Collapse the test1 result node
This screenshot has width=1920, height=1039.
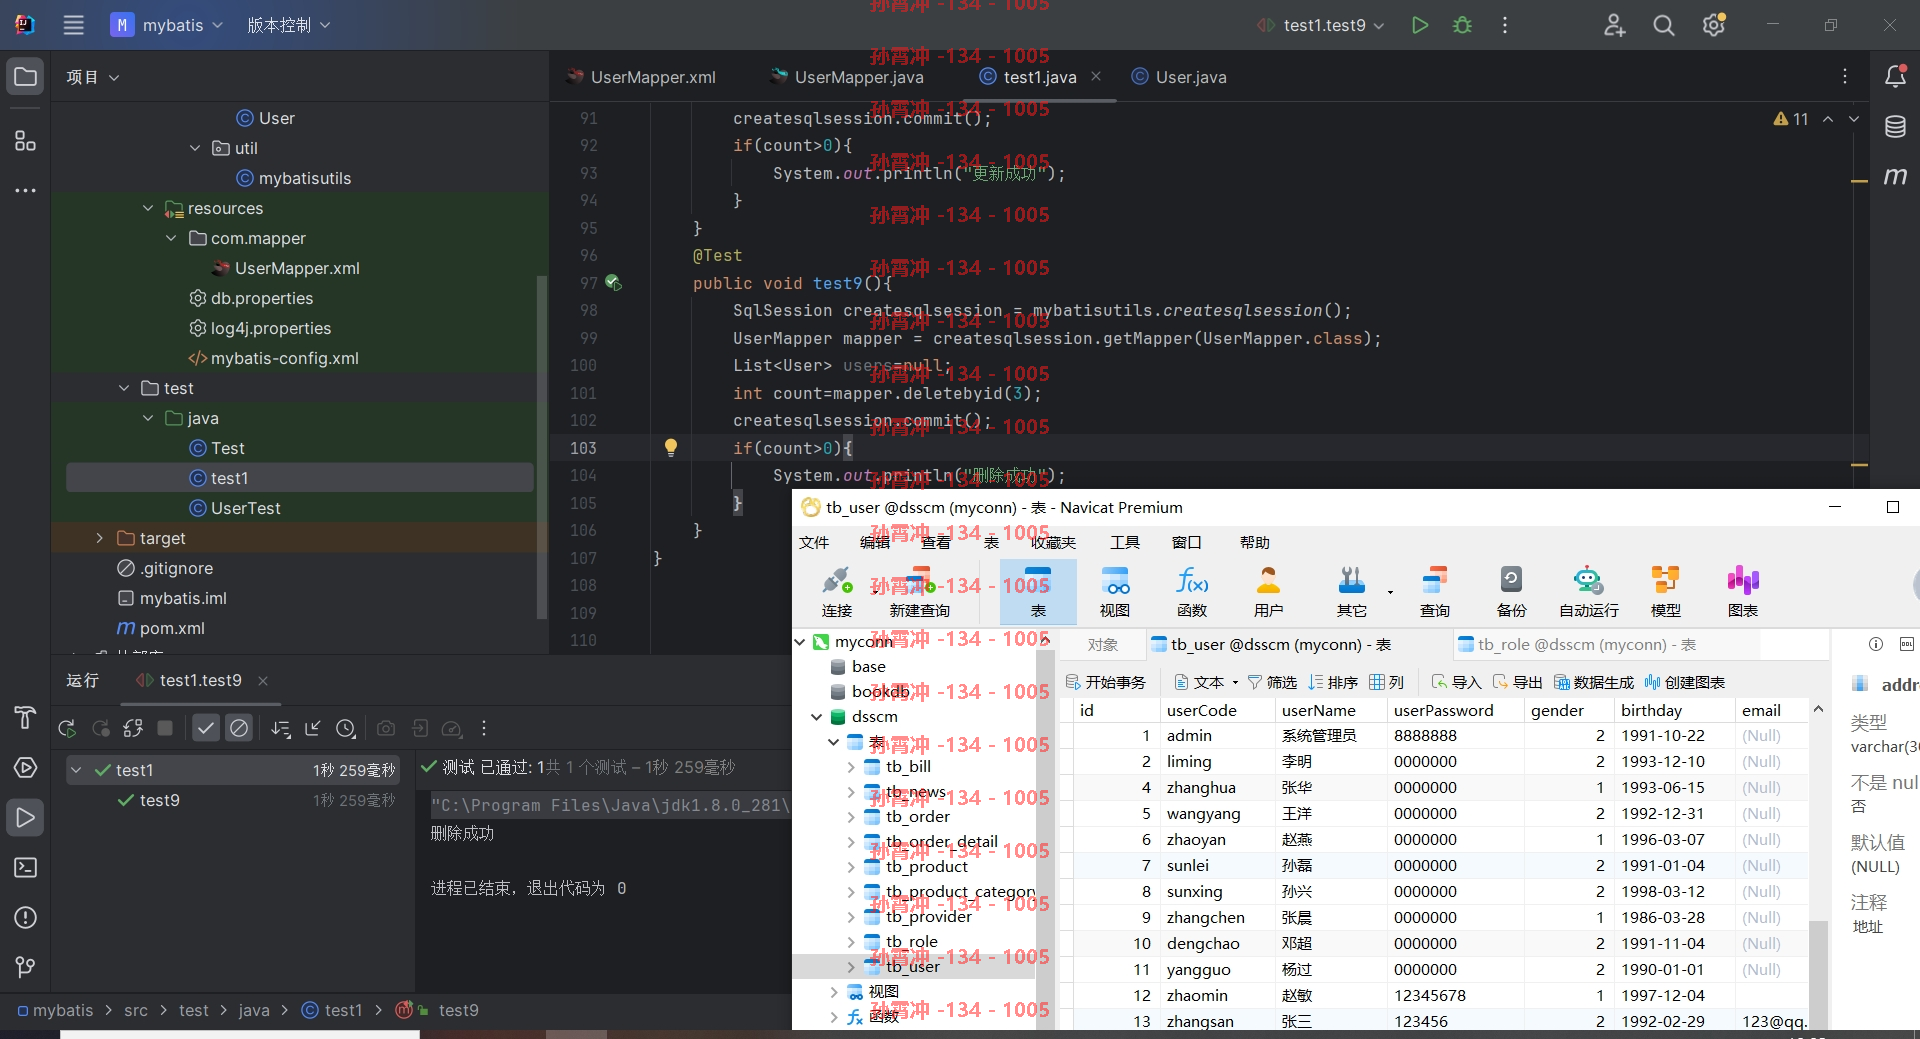click(x=76, y=770)
